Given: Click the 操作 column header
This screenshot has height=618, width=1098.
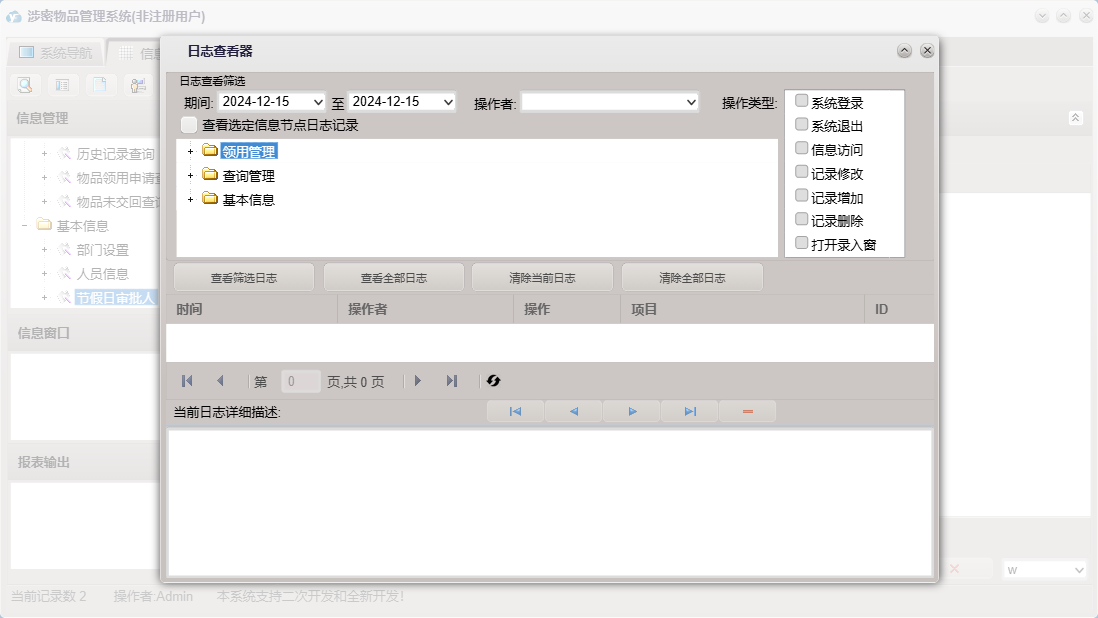Looking at the screenshot, I should (x=567, y=309).
